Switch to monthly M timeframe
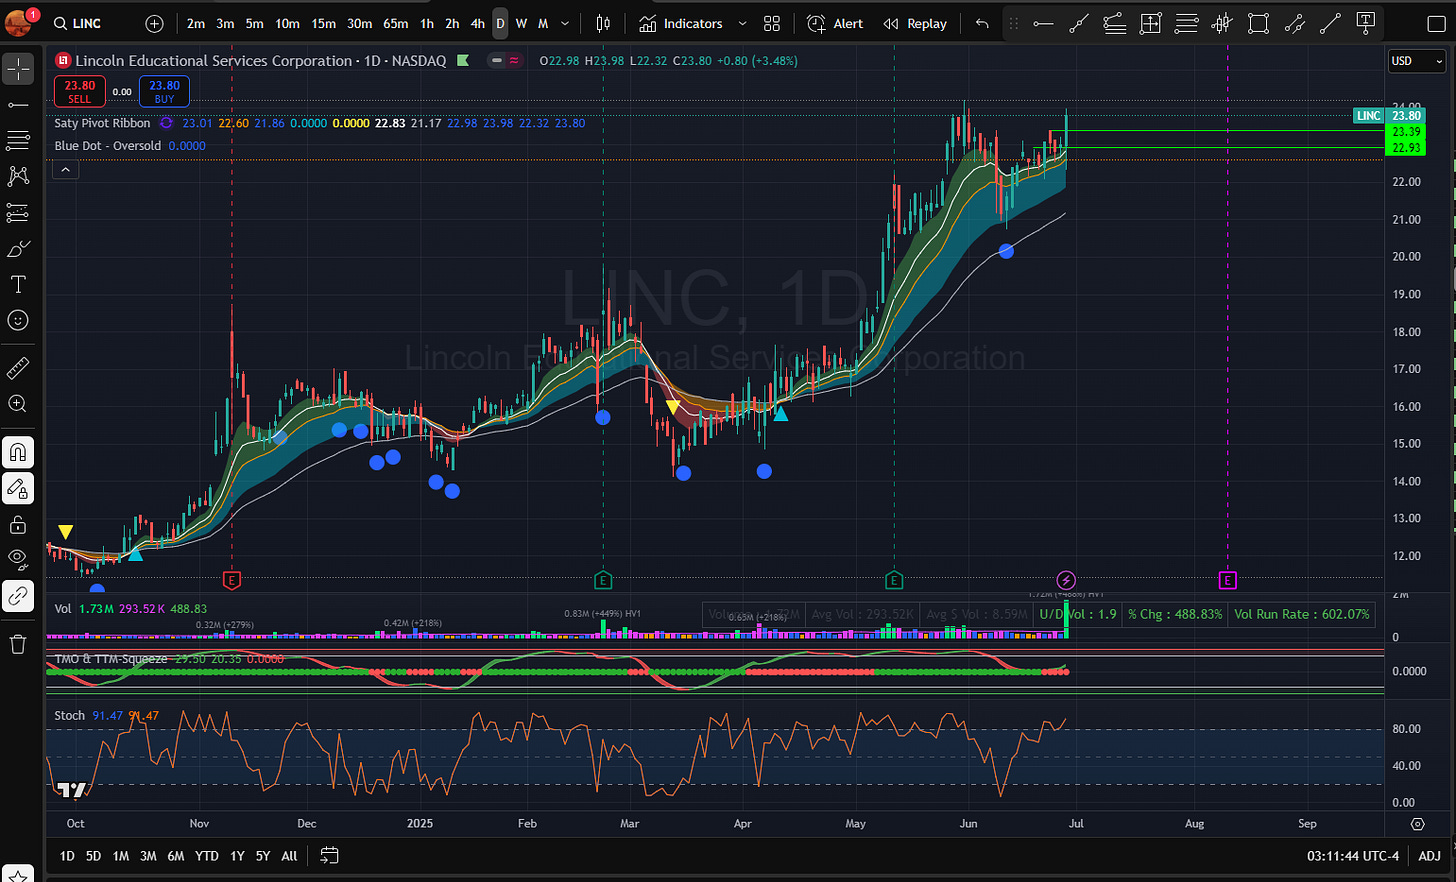Viewport: 1456px width, 882px height. pyautogui.click(x=543, y=23)
